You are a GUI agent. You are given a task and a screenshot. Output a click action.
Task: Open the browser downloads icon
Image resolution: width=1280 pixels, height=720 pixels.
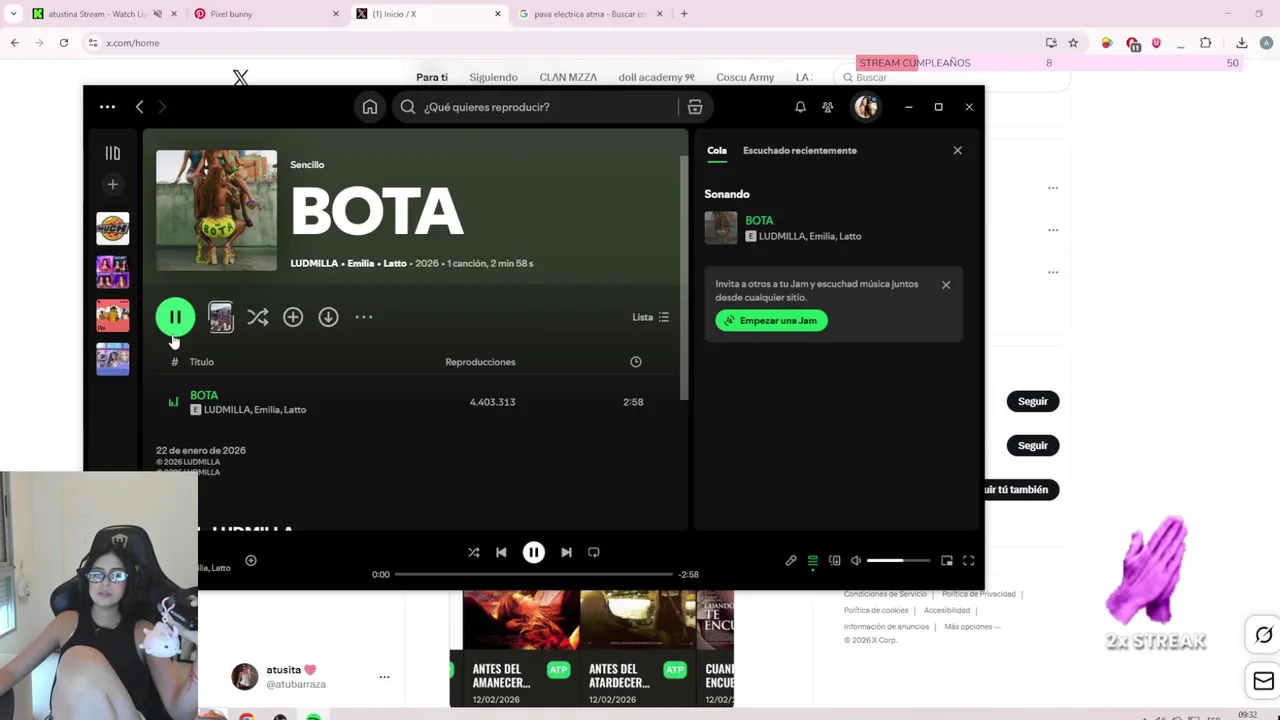pyautogui.click(x=1242, y=43)
